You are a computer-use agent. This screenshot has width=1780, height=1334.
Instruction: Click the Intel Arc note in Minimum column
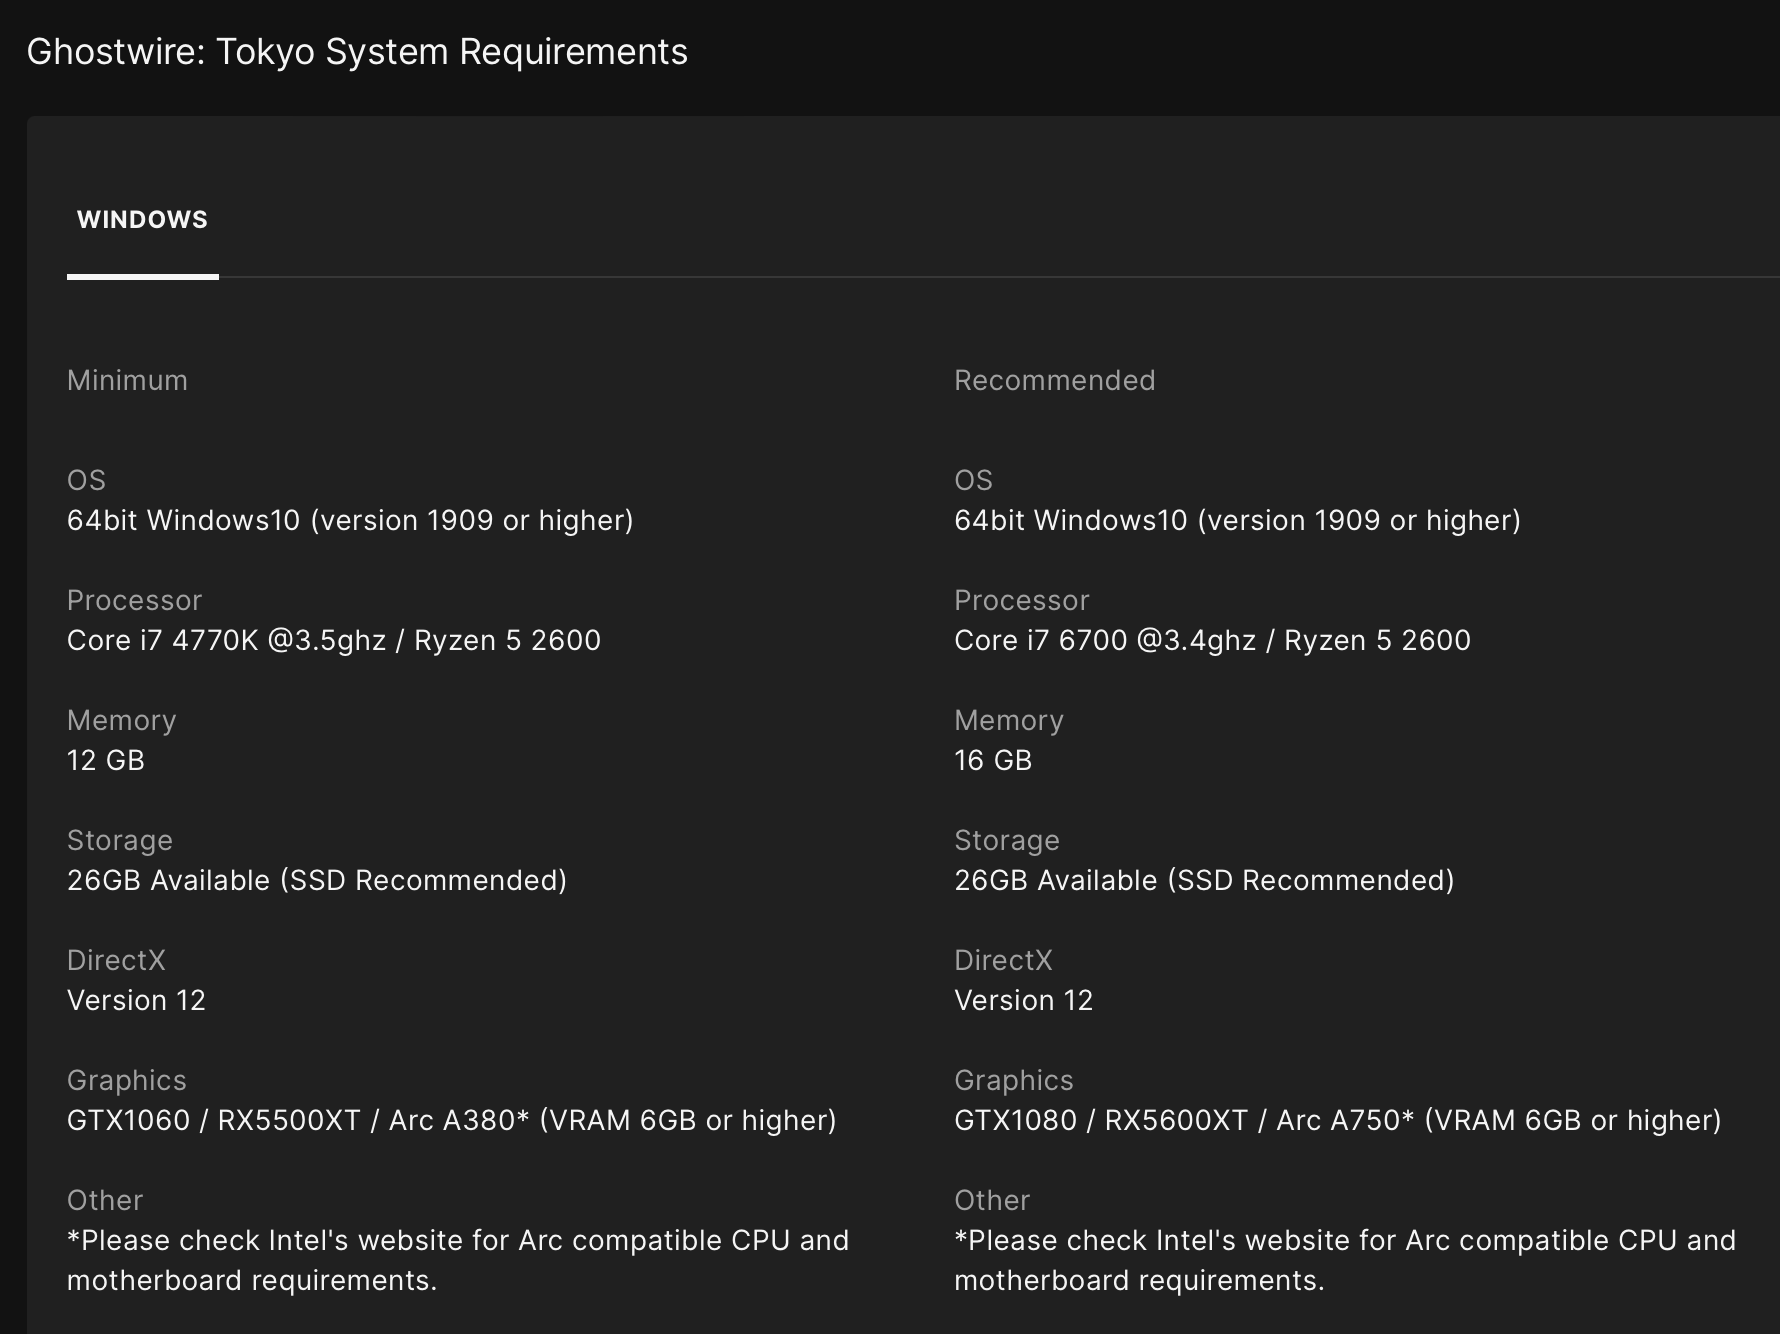pos(457,1260)
